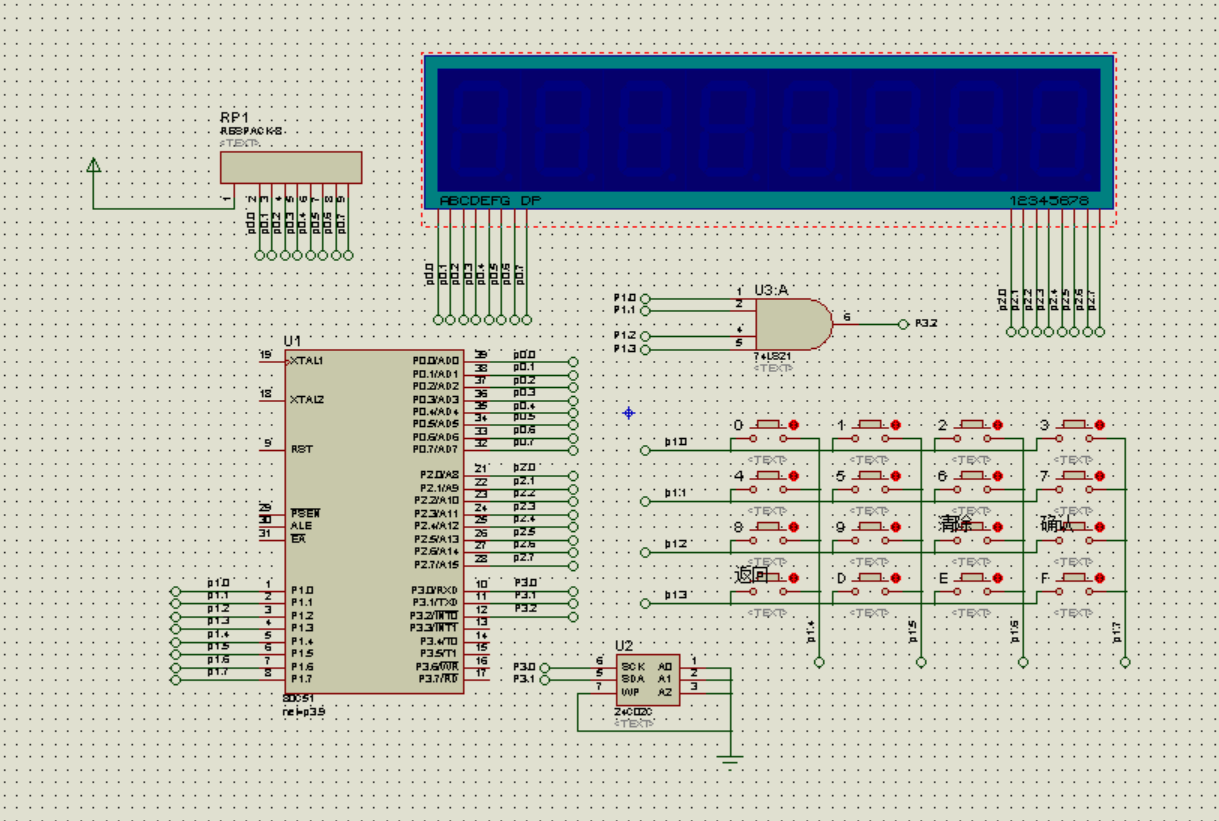Click the ALE pin label on U1
This screenshot has height=821, width=1219.
tap(301, 525)
